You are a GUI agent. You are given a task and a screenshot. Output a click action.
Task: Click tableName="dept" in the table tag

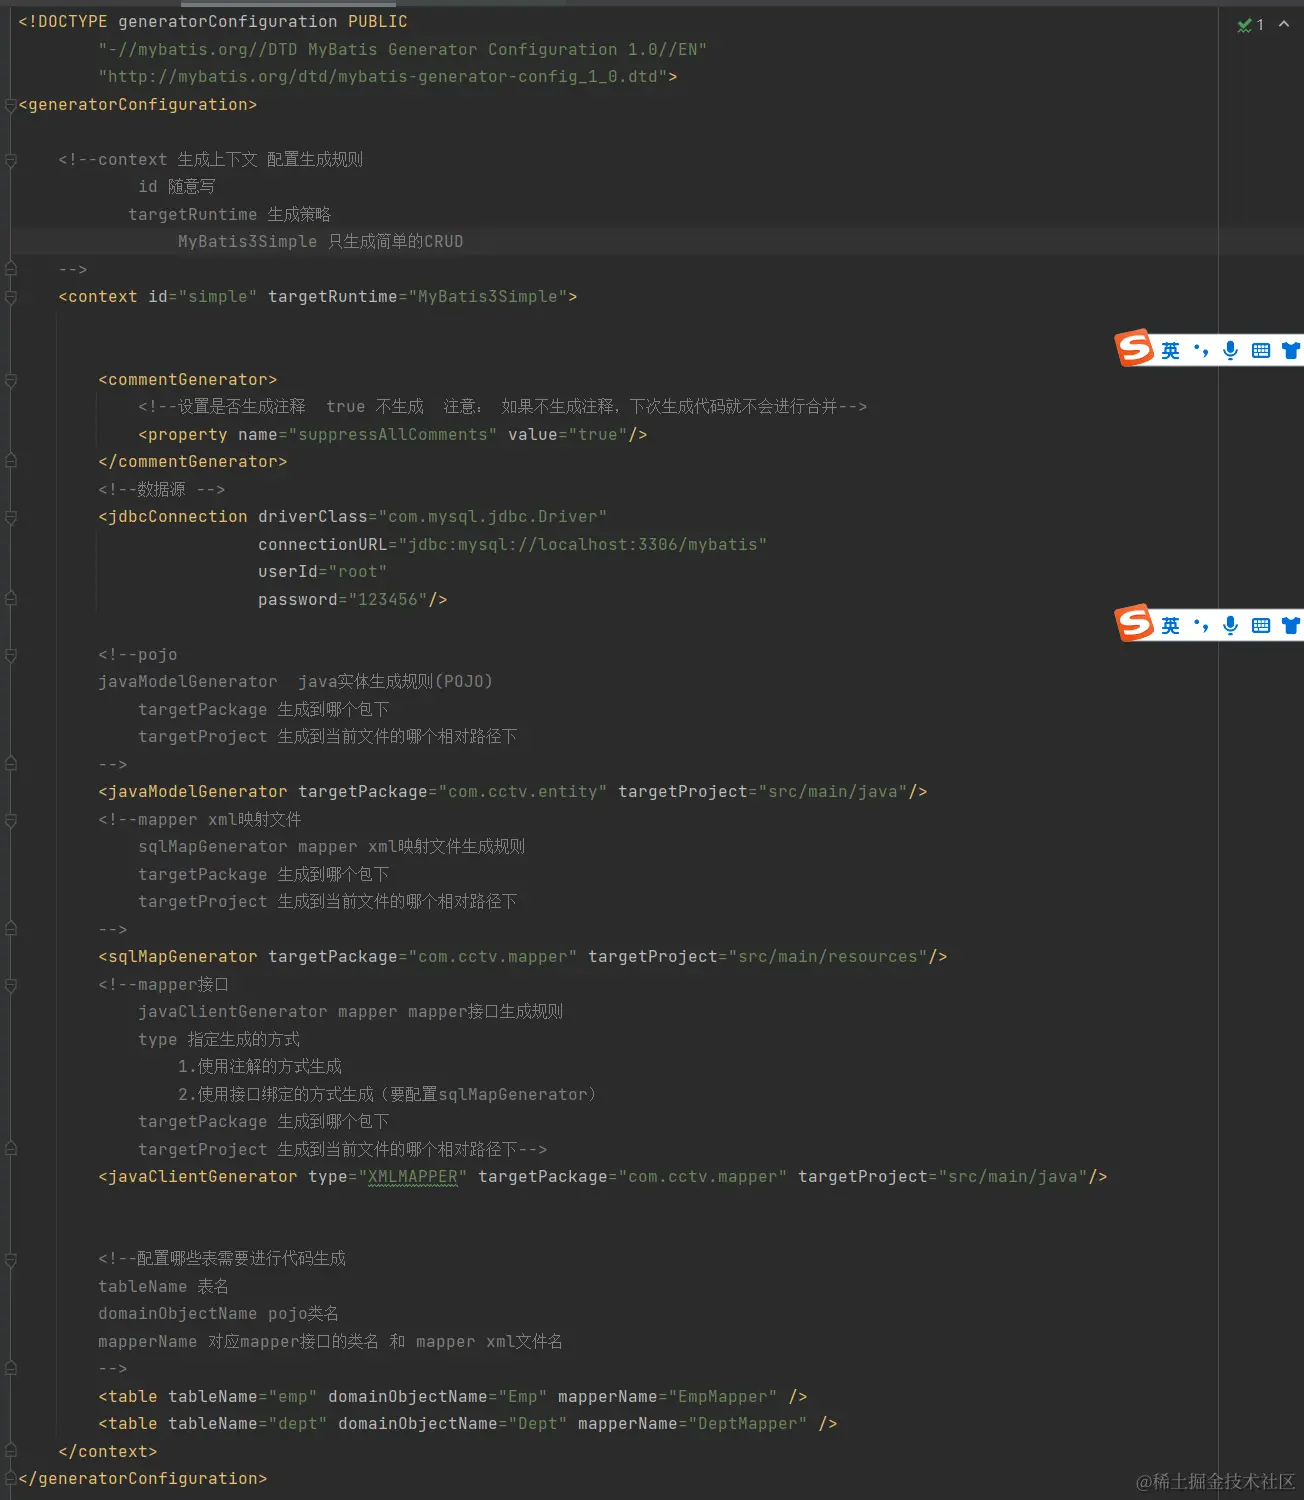(248, 1424)
